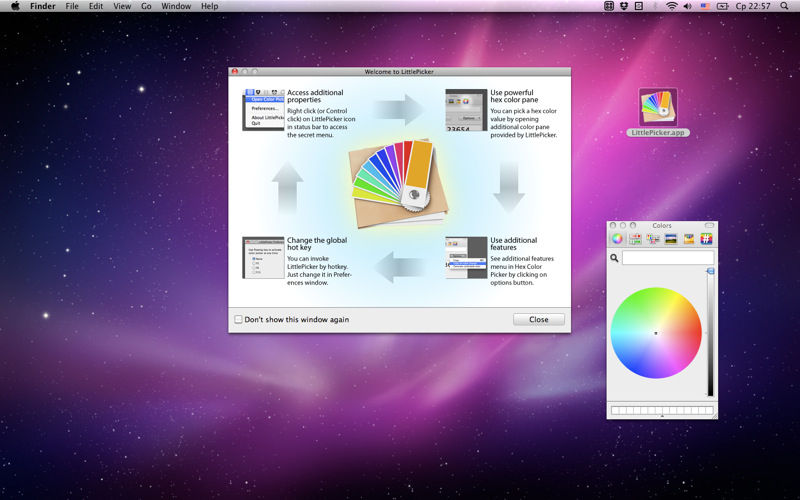The image size is (800, 500).
Task: Select the Color Wheel tab in Colors window
Action: pos(617,239)
